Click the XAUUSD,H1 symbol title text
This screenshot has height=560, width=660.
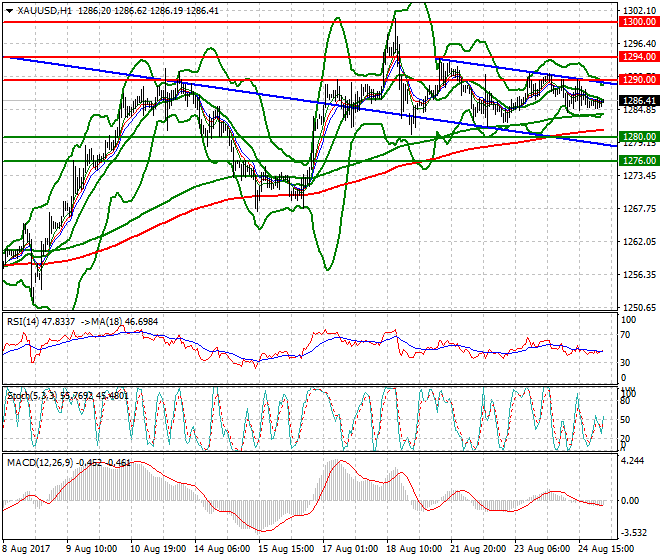click(45, 11)
